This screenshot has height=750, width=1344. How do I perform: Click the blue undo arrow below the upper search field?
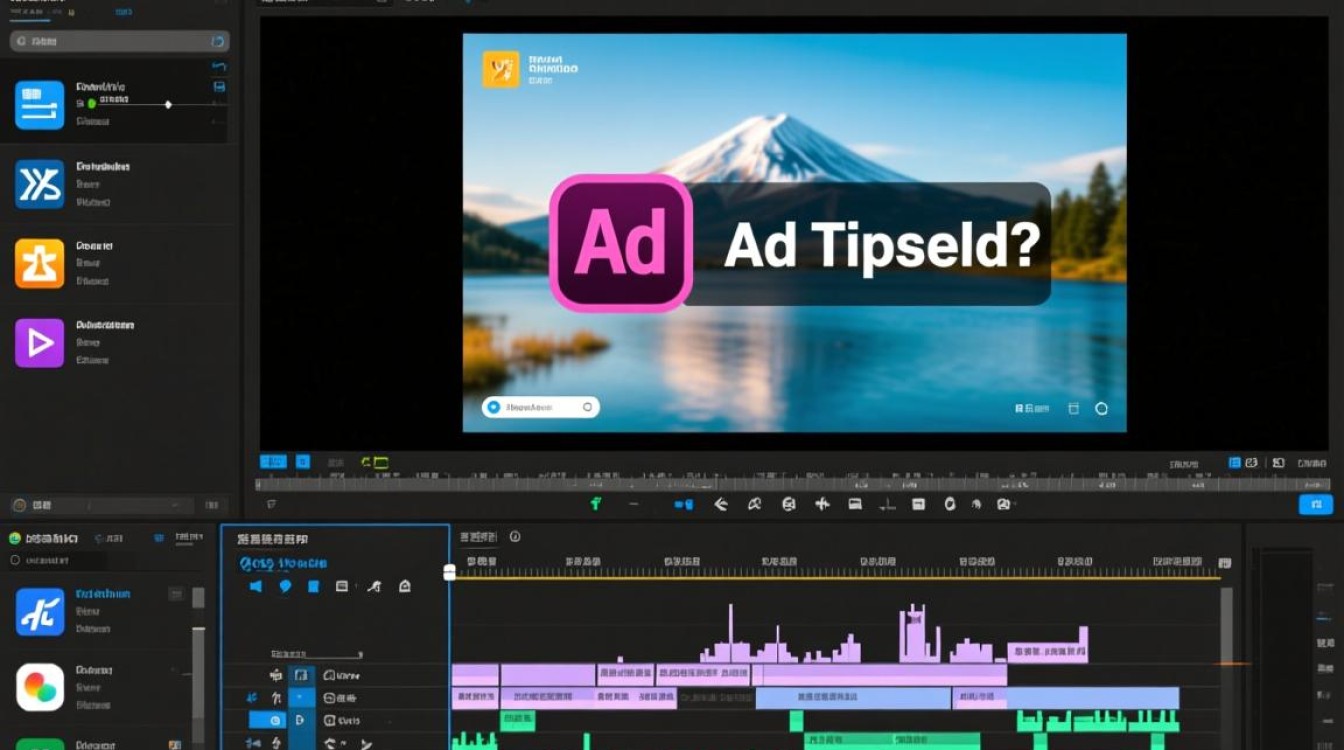219,67
